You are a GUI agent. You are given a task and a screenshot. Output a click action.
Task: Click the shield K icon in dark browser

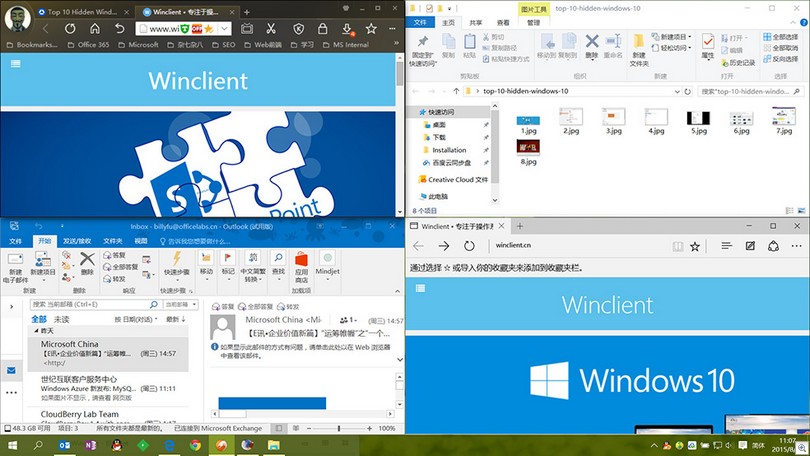[298, 29]
